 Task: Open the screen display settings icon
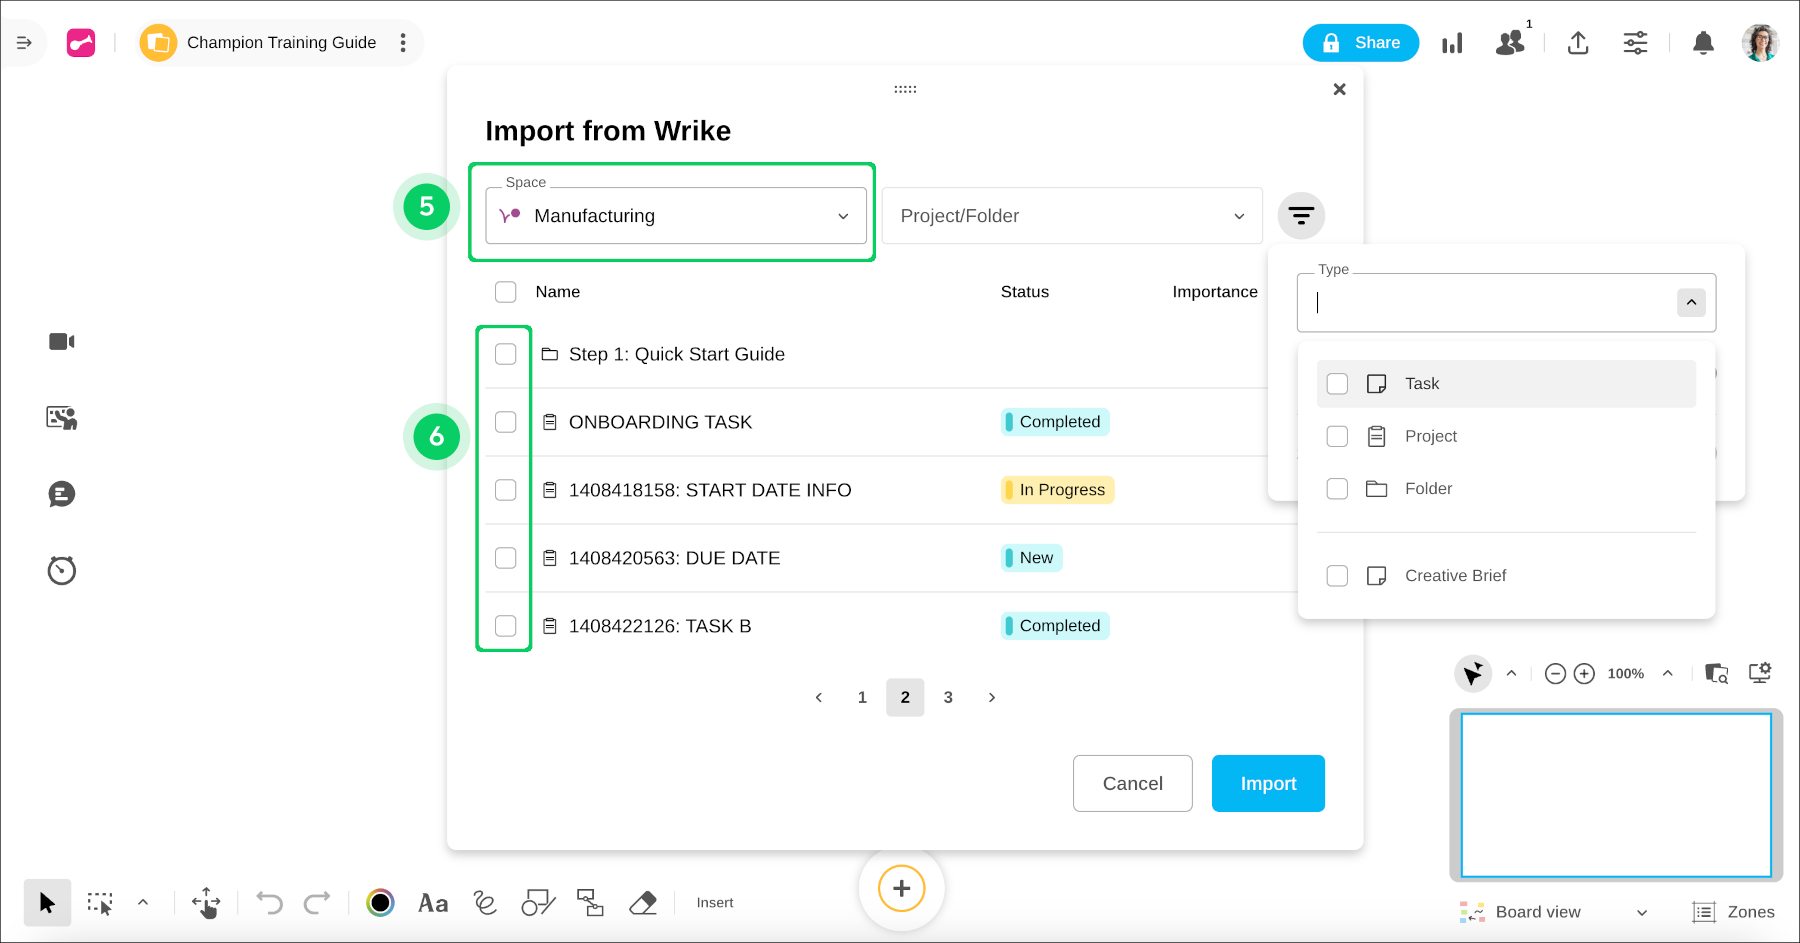pyautogui.click(x=1760, y=673)
